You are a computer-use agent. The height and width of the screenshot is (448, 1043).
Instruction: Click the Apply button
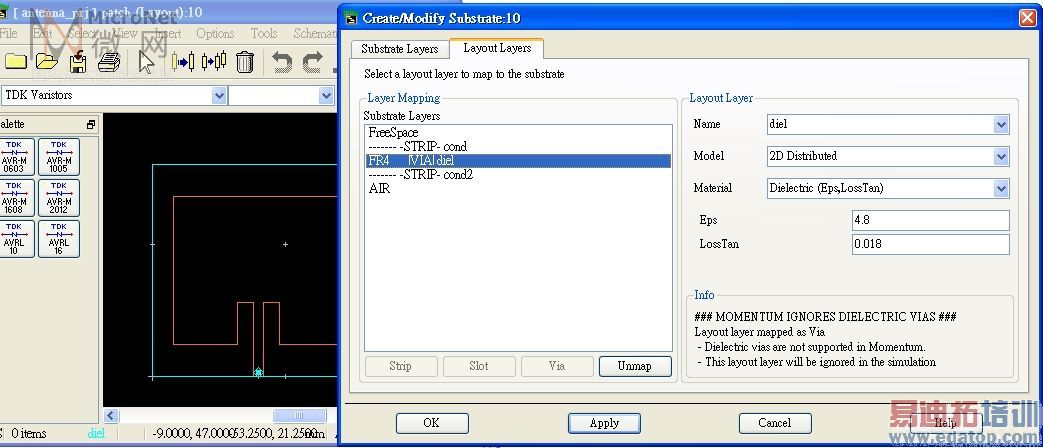click(x=604, y=423)
